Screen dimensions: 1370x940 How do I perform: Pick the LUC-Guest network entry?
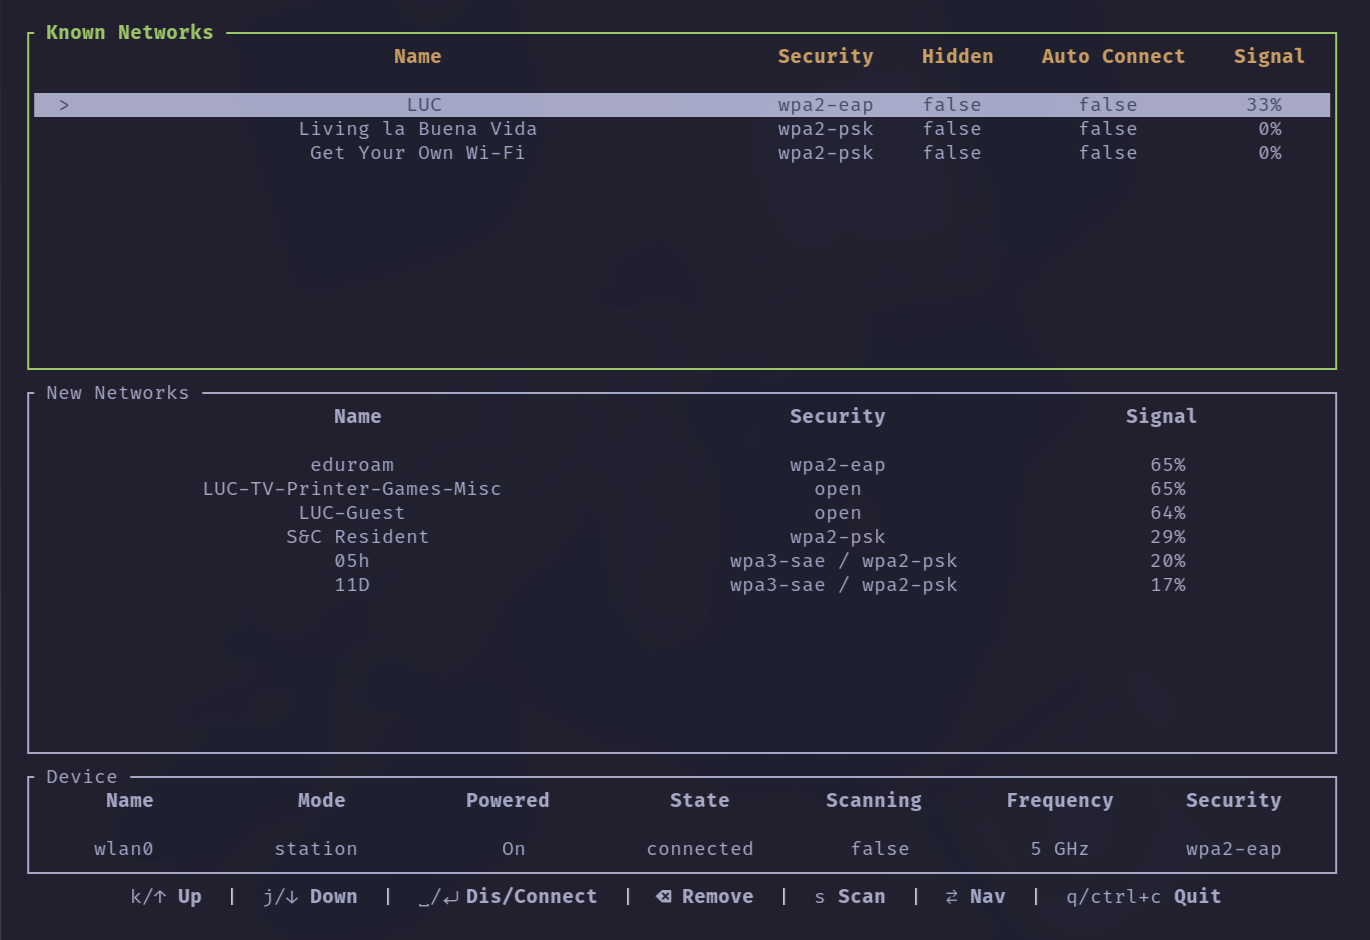click(352, 513)
